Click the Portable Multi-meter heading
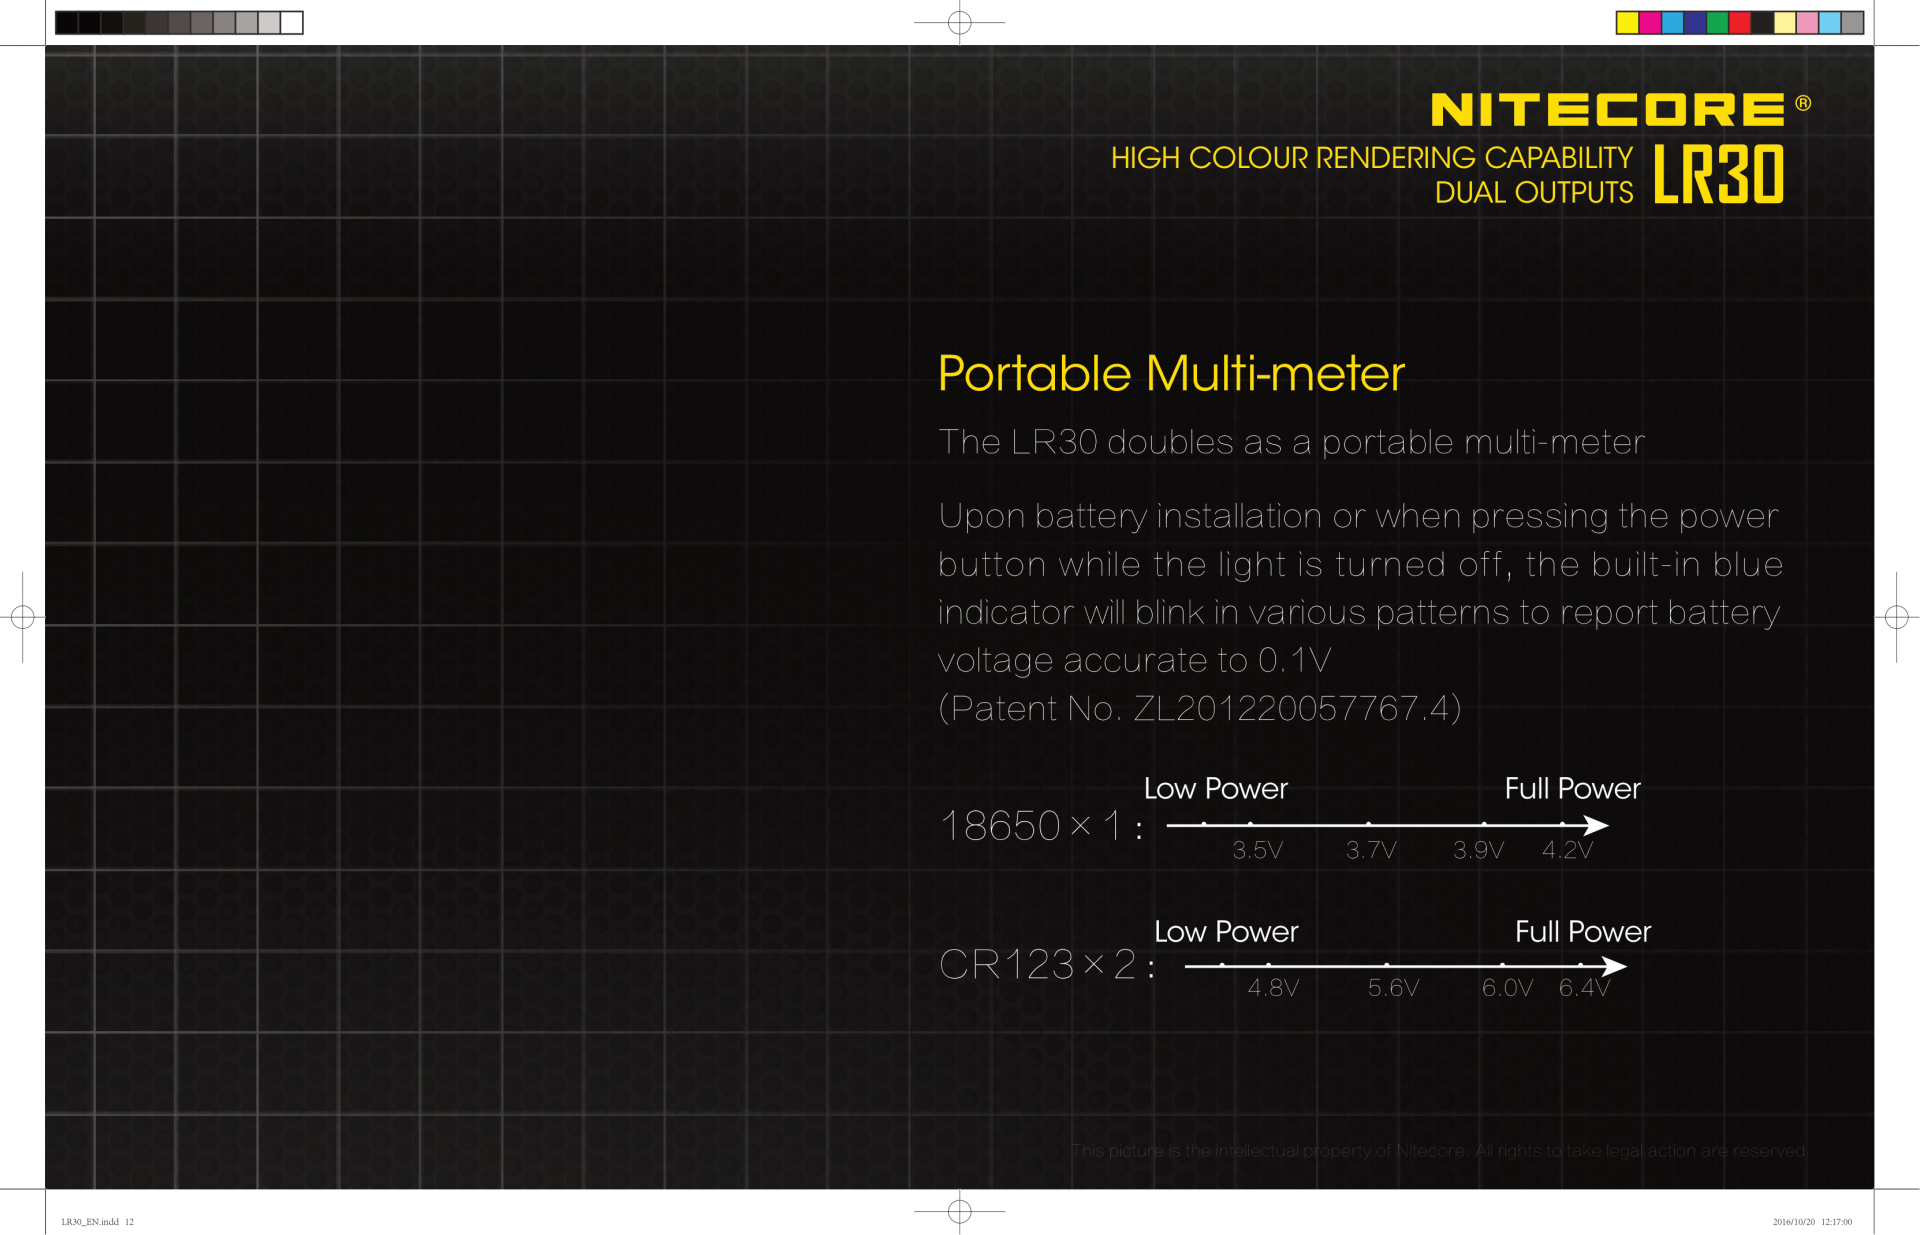Image resolution: width=1920 pixels, height=1235 pixels. (x=1171, y=373)
